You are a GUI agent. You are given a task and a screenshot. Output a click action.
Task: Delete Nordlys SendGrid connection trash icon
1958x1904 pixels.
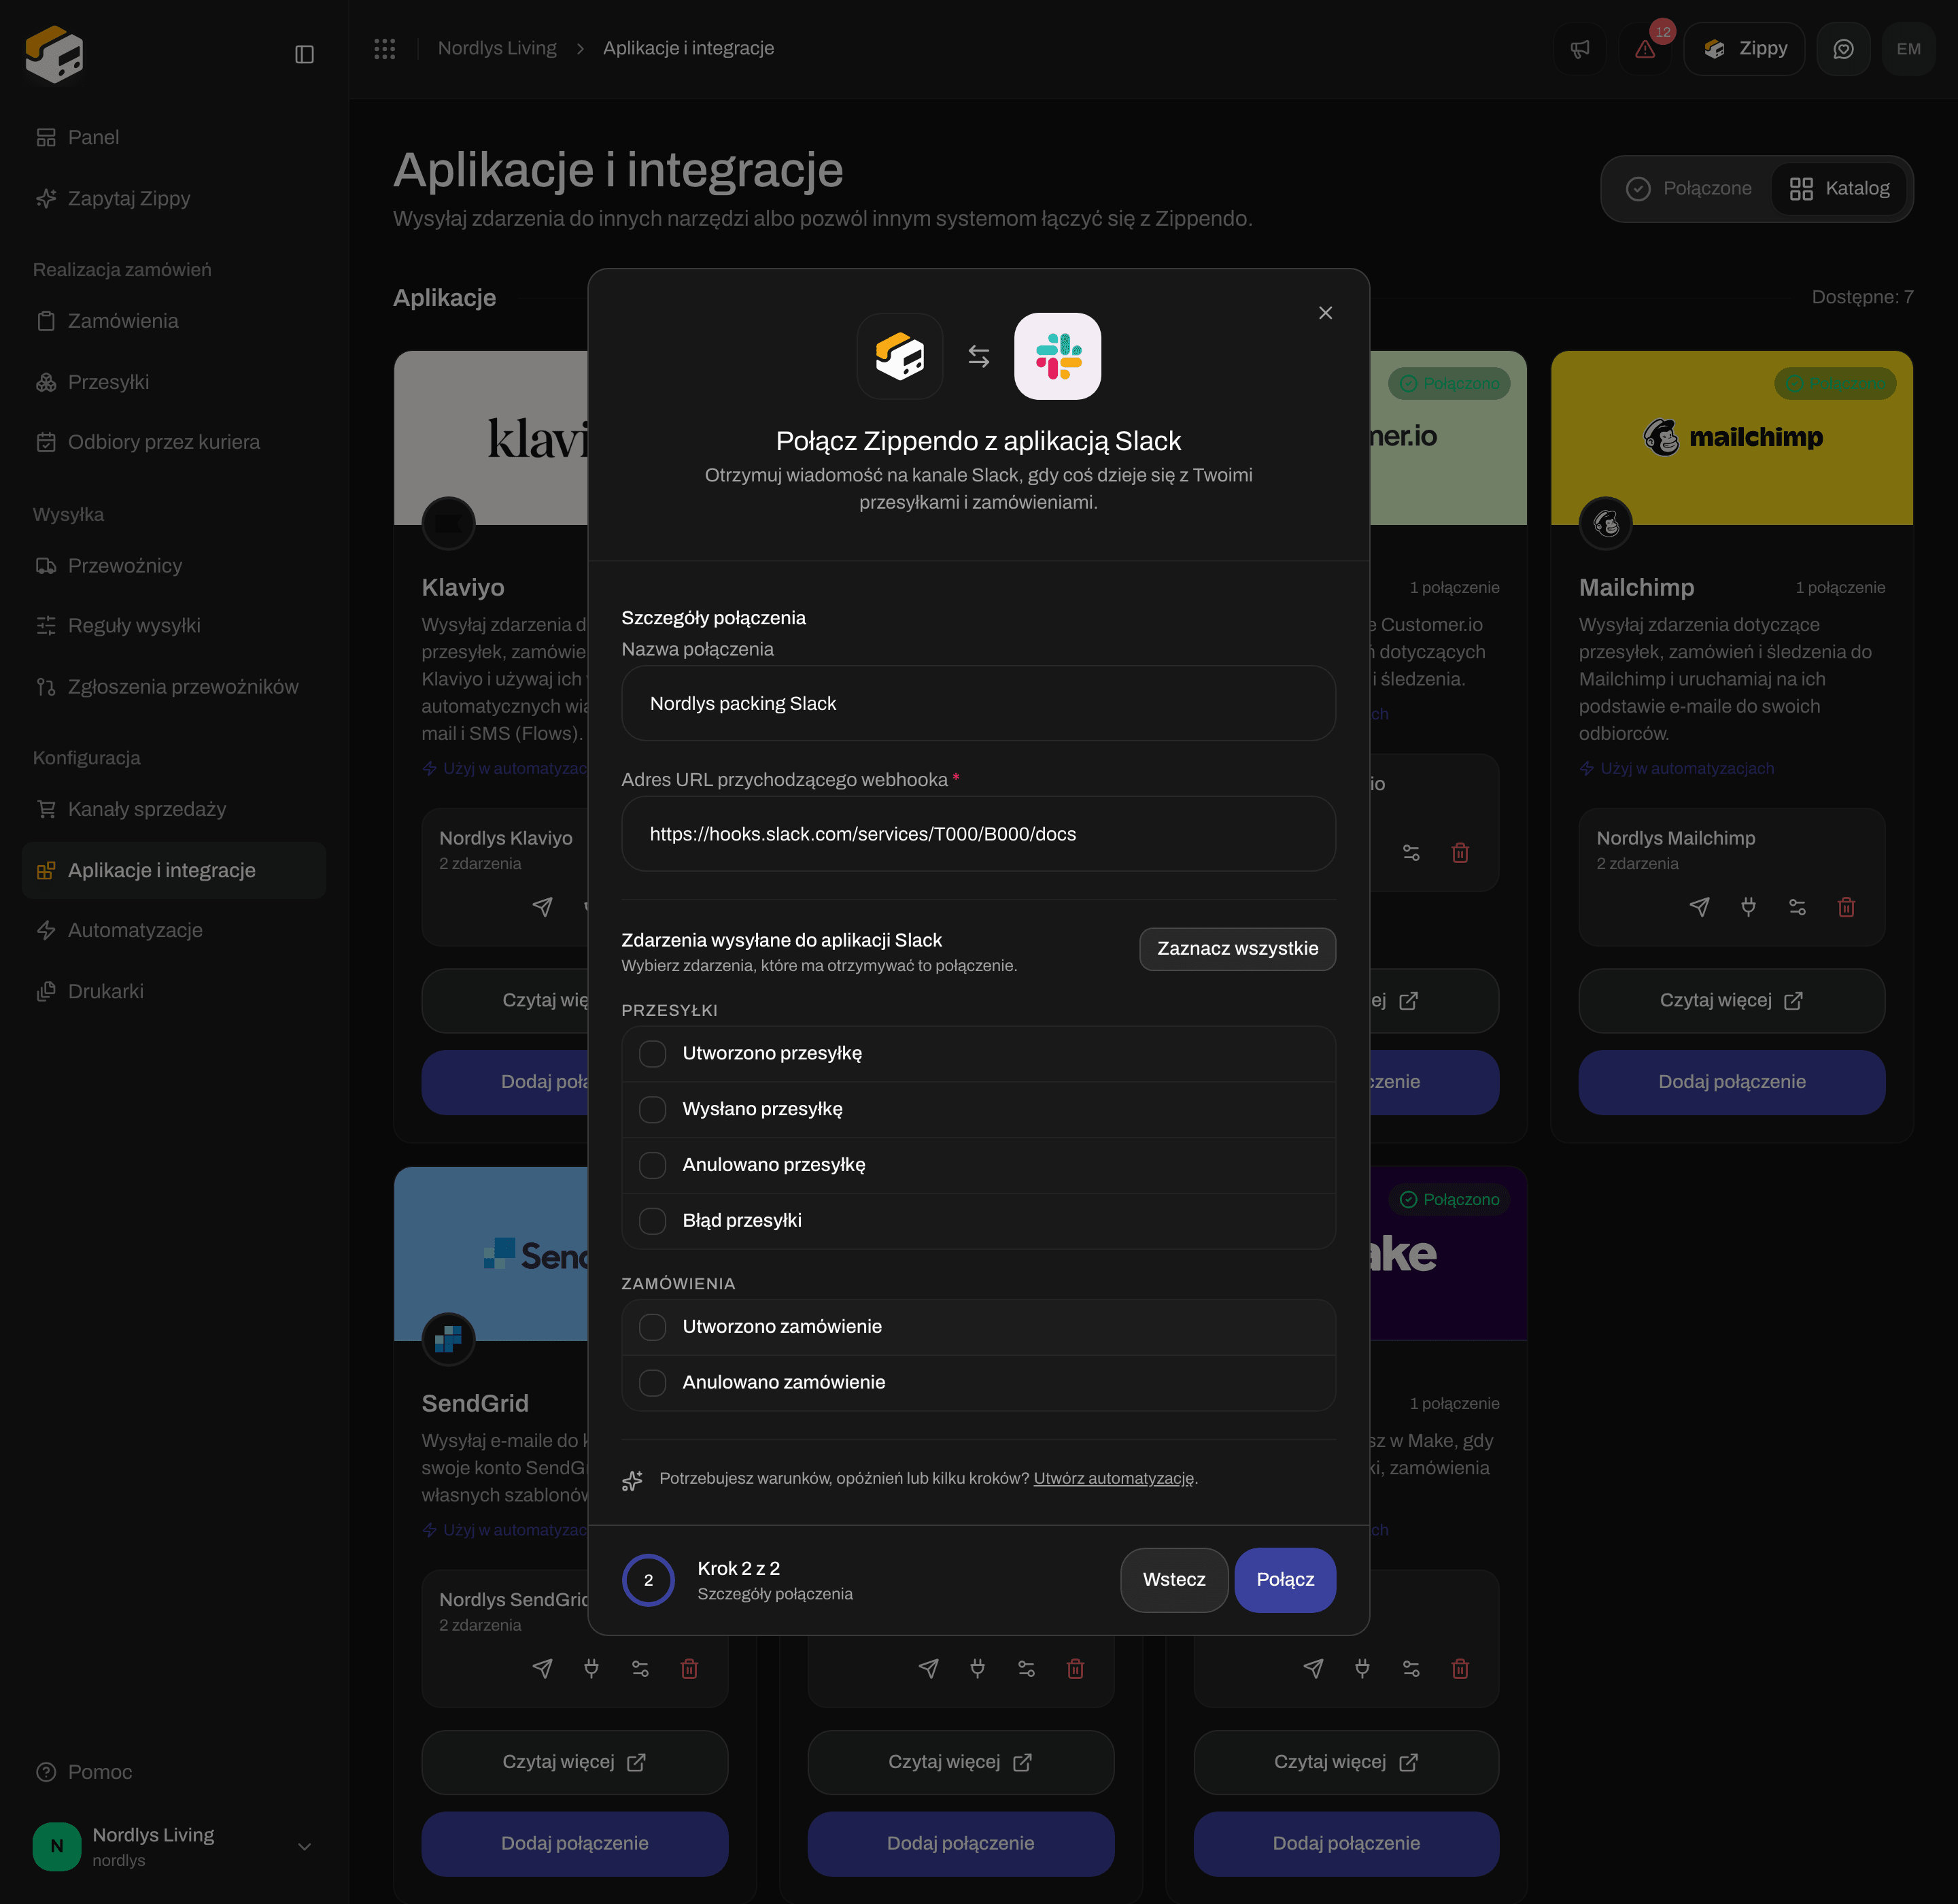tap(689, 1669)
